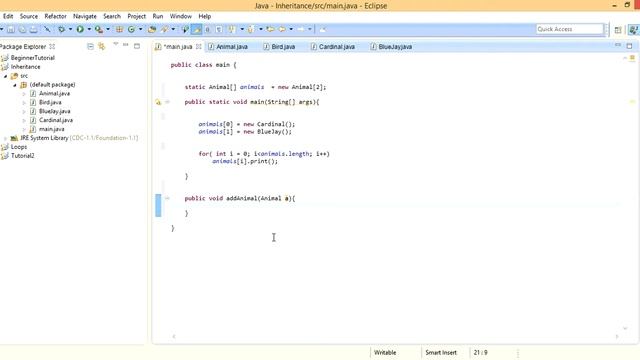Image resolution: width=640 pixels, height=360 pixels.
Task: Open the Debug dropdown arrow
Action: (x=70, y=29)
